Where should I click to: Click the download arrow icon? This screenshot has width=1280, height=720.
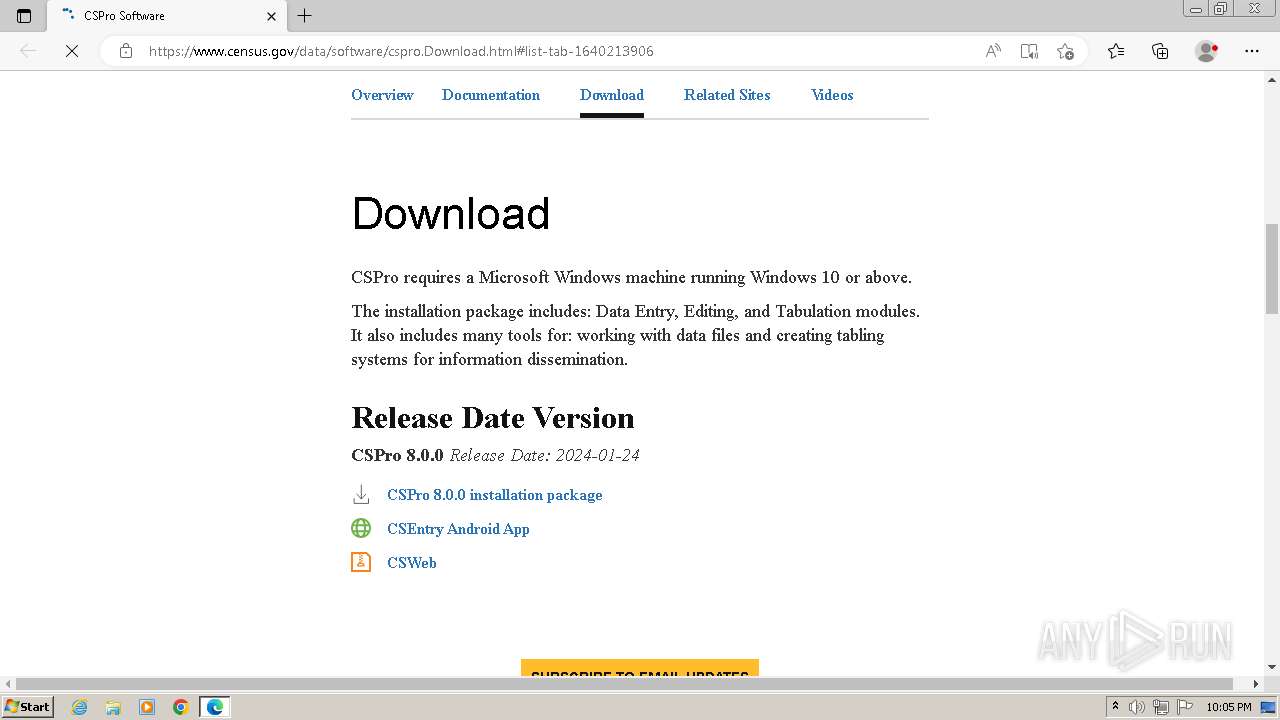pyautogui.click(x=361, y=495)
